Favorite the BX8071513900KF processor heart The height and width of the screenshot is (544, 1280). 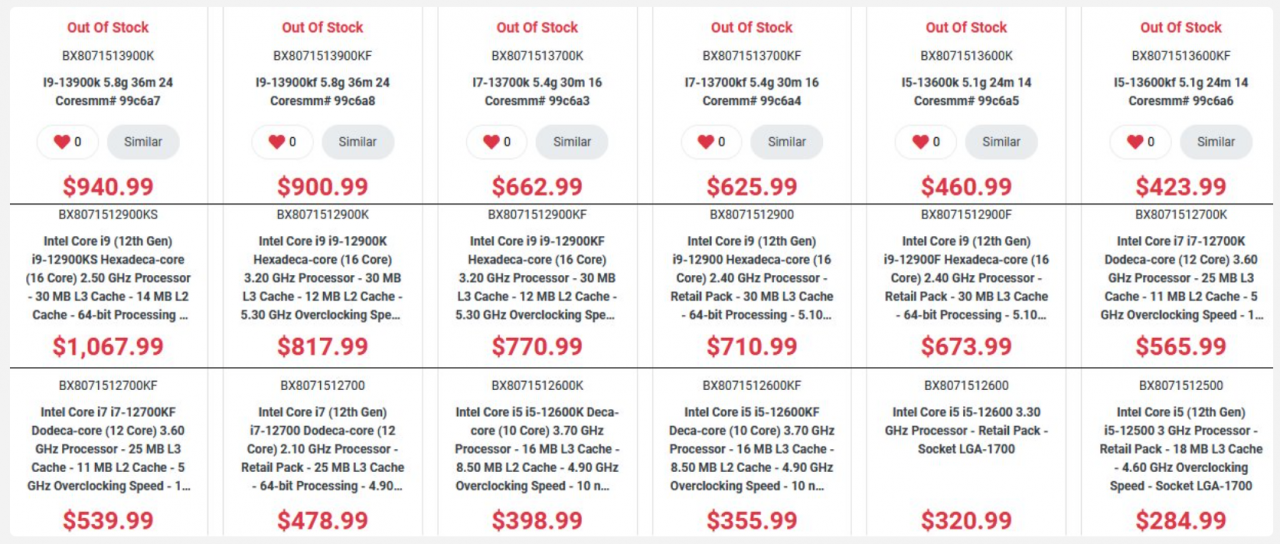277,142
